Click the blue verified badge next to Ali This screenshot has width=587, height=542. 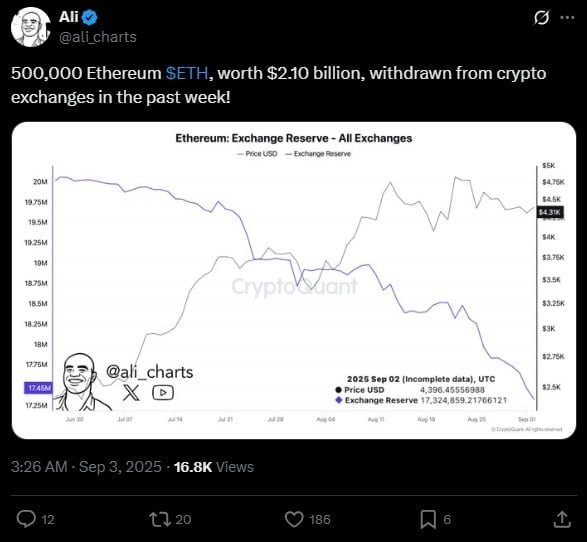click(89, 17)
